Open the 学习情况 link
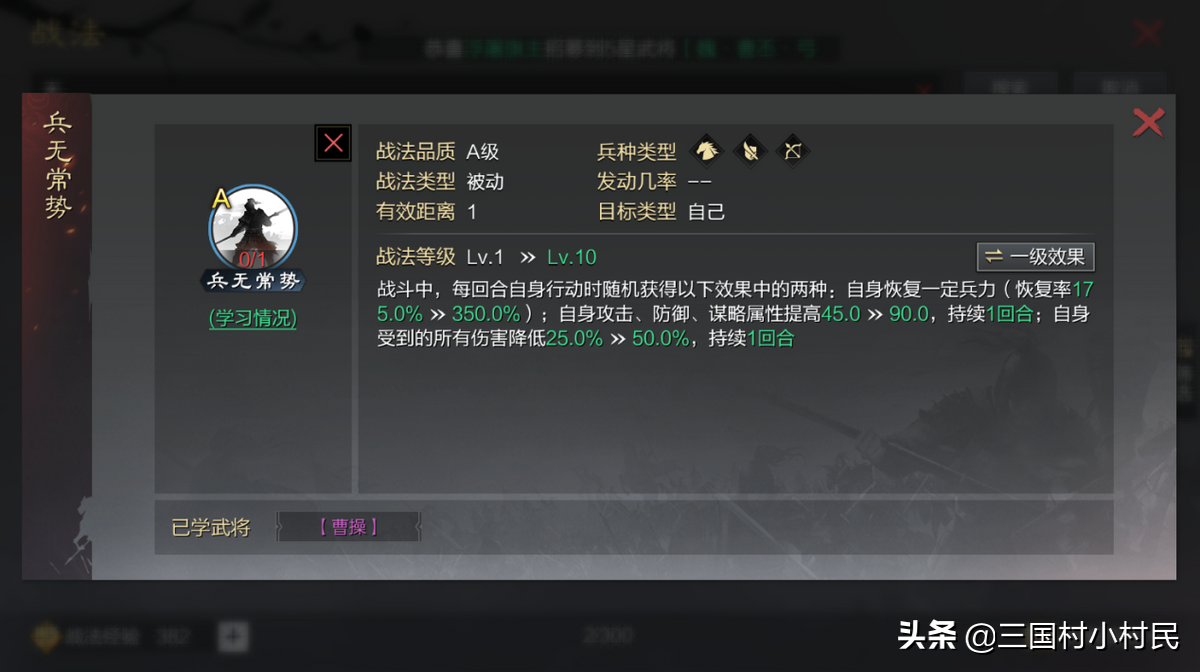Screen dimensions: 1200x672 [x=253, y=318]
